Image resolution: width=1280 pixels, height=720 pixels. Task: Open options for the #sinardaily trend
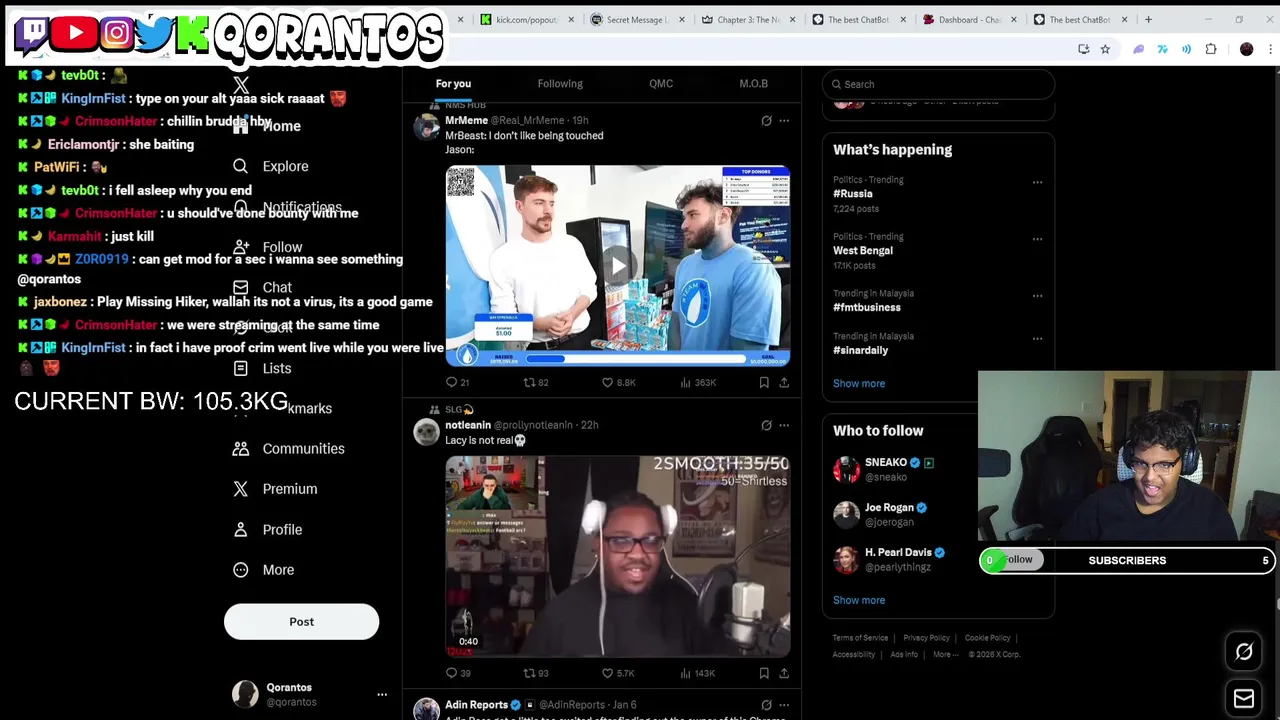(x=1037, y=339)
